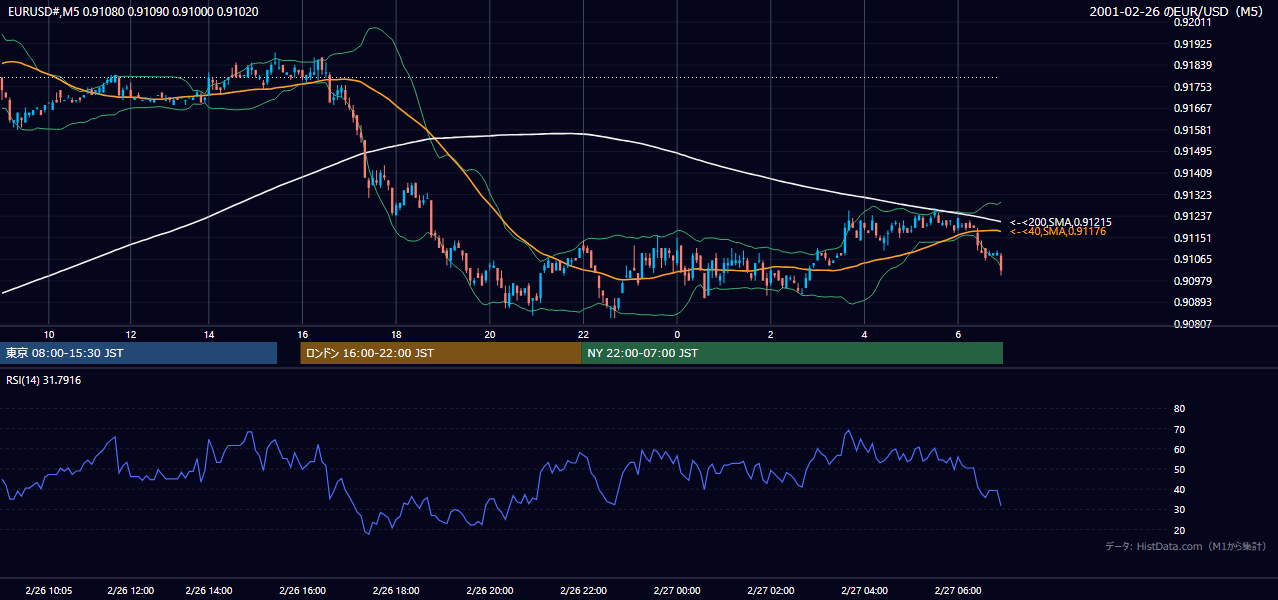Image resolution: width=1278 pixels, height=600 pixels.
Task: Select the 2001-02-26 EUR/USD (M5) chart heading
Action: [1176, 12]
